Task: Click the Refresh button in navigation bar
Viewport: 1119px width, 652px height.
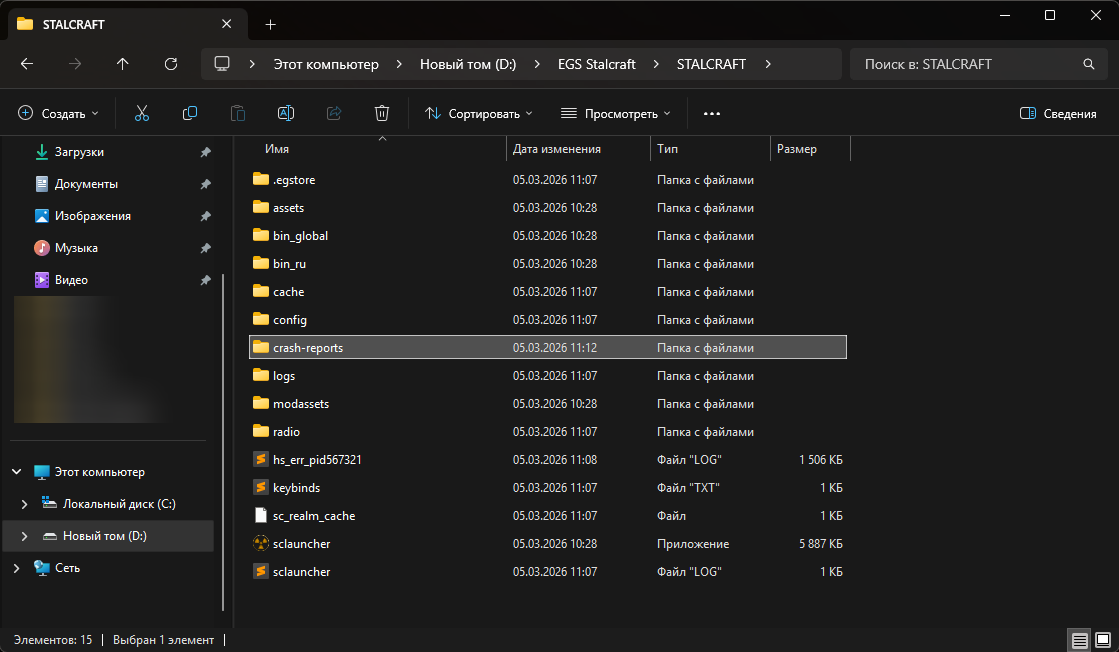Action: [171, 64]
